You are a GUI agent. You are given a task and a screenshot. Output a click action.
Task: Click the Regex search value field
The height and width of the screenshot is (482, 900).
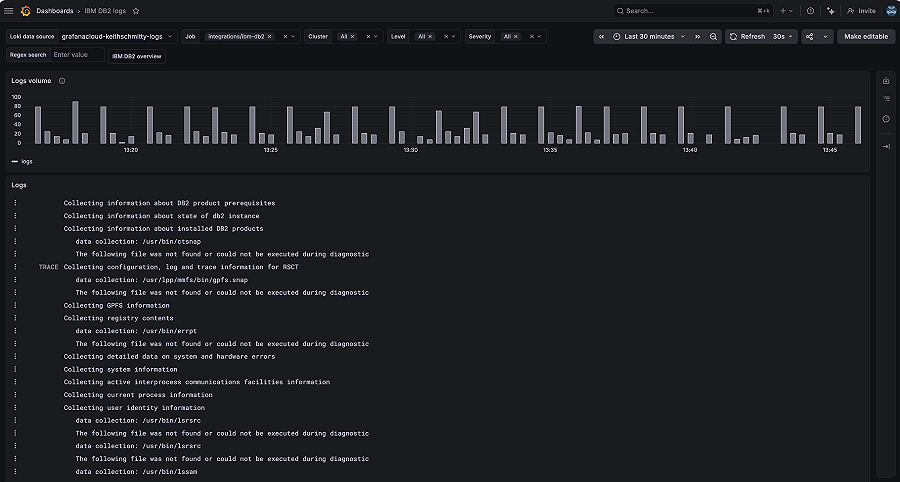click(x=77, y=55)
